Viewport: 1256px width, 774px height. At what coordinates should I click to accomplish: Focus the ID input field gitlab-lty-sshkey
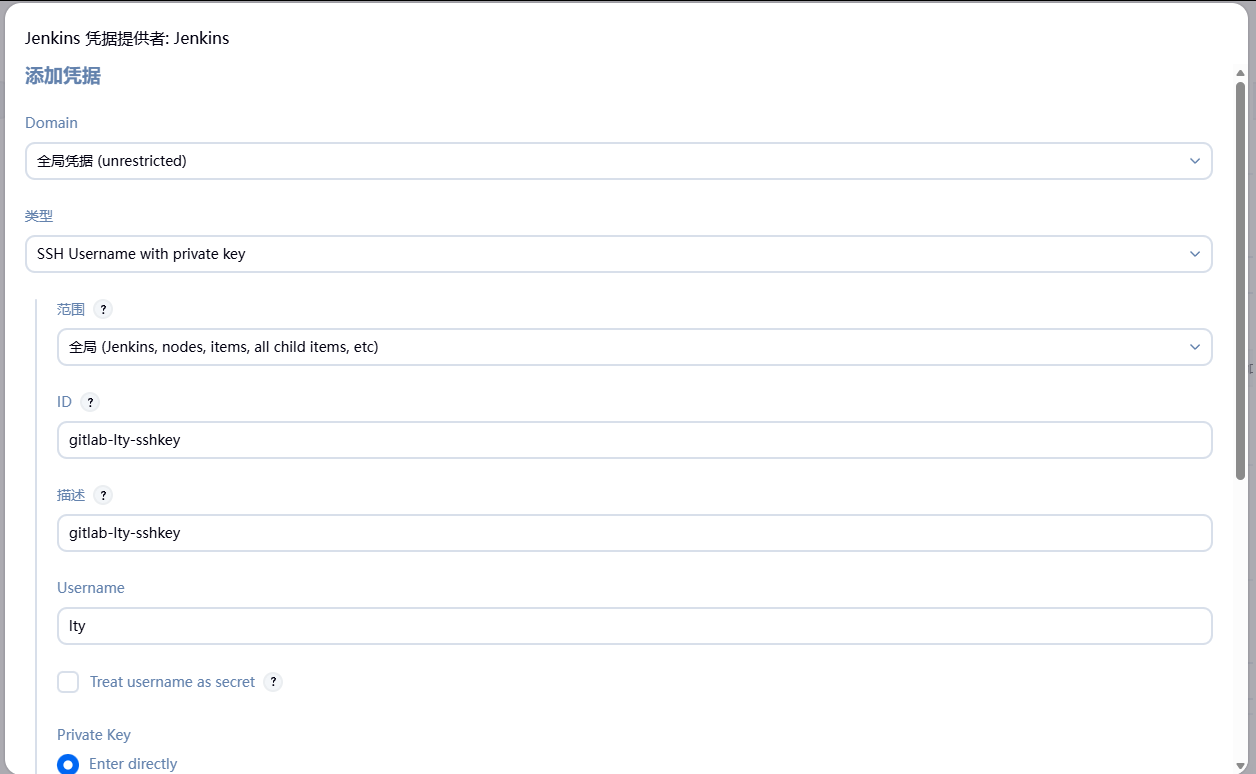(x=635, y=440)
